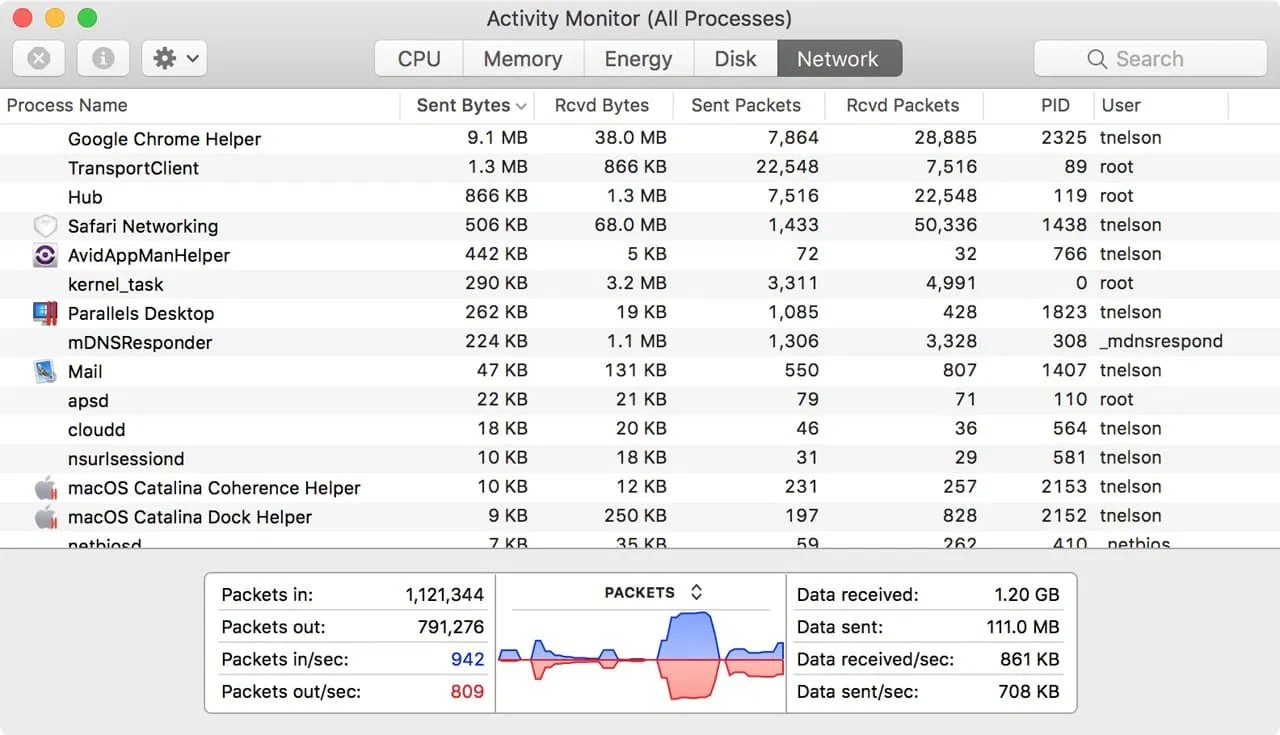1280x735 pixels.
Task: Click the magnifying glass in Search field
Action: pyautogui.click(x=1097, y=58)
